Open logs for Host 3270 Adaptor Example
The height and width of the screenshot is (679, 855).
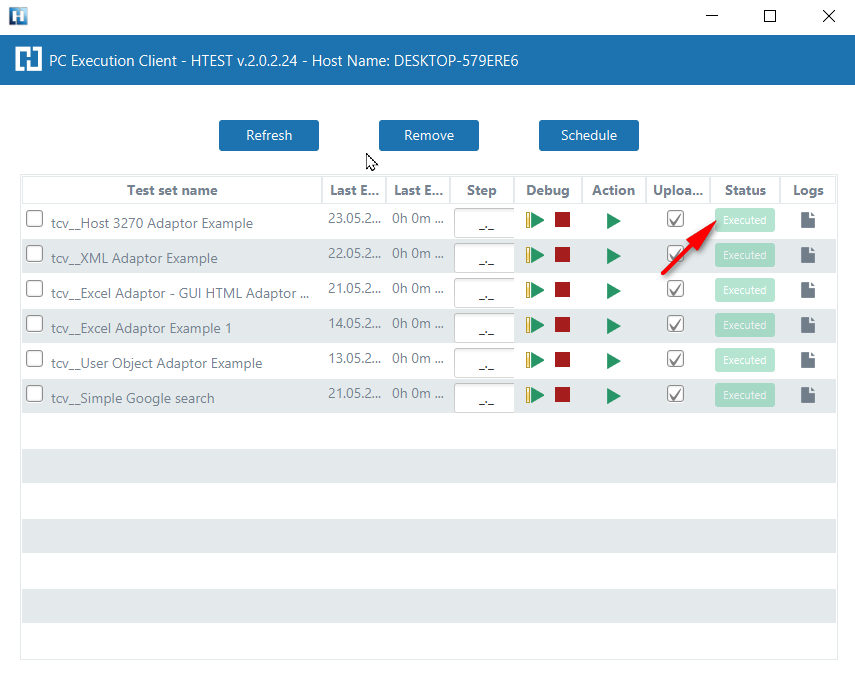808,220
